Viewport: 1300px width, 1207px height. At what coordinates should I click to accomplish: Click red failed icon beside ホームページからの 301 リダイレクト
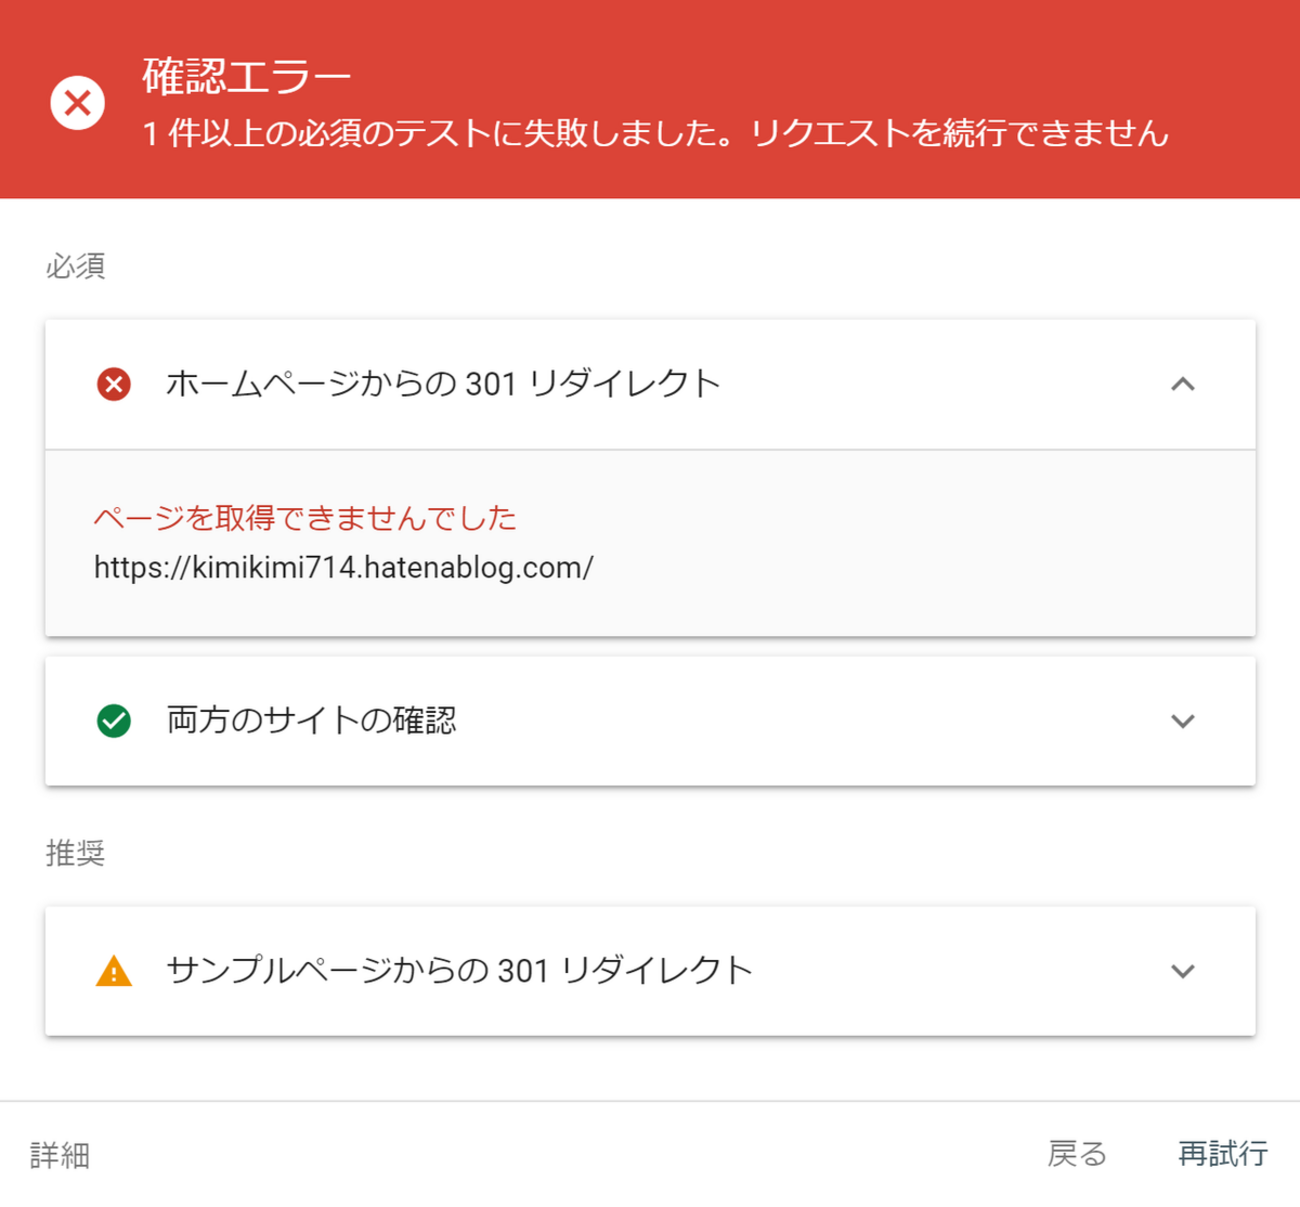coord(114,384)
